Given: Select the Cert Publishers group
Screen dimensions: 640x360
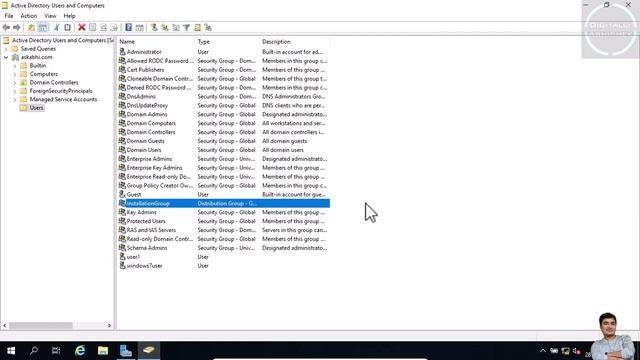Looking at the screenshot, I should 224,70.
